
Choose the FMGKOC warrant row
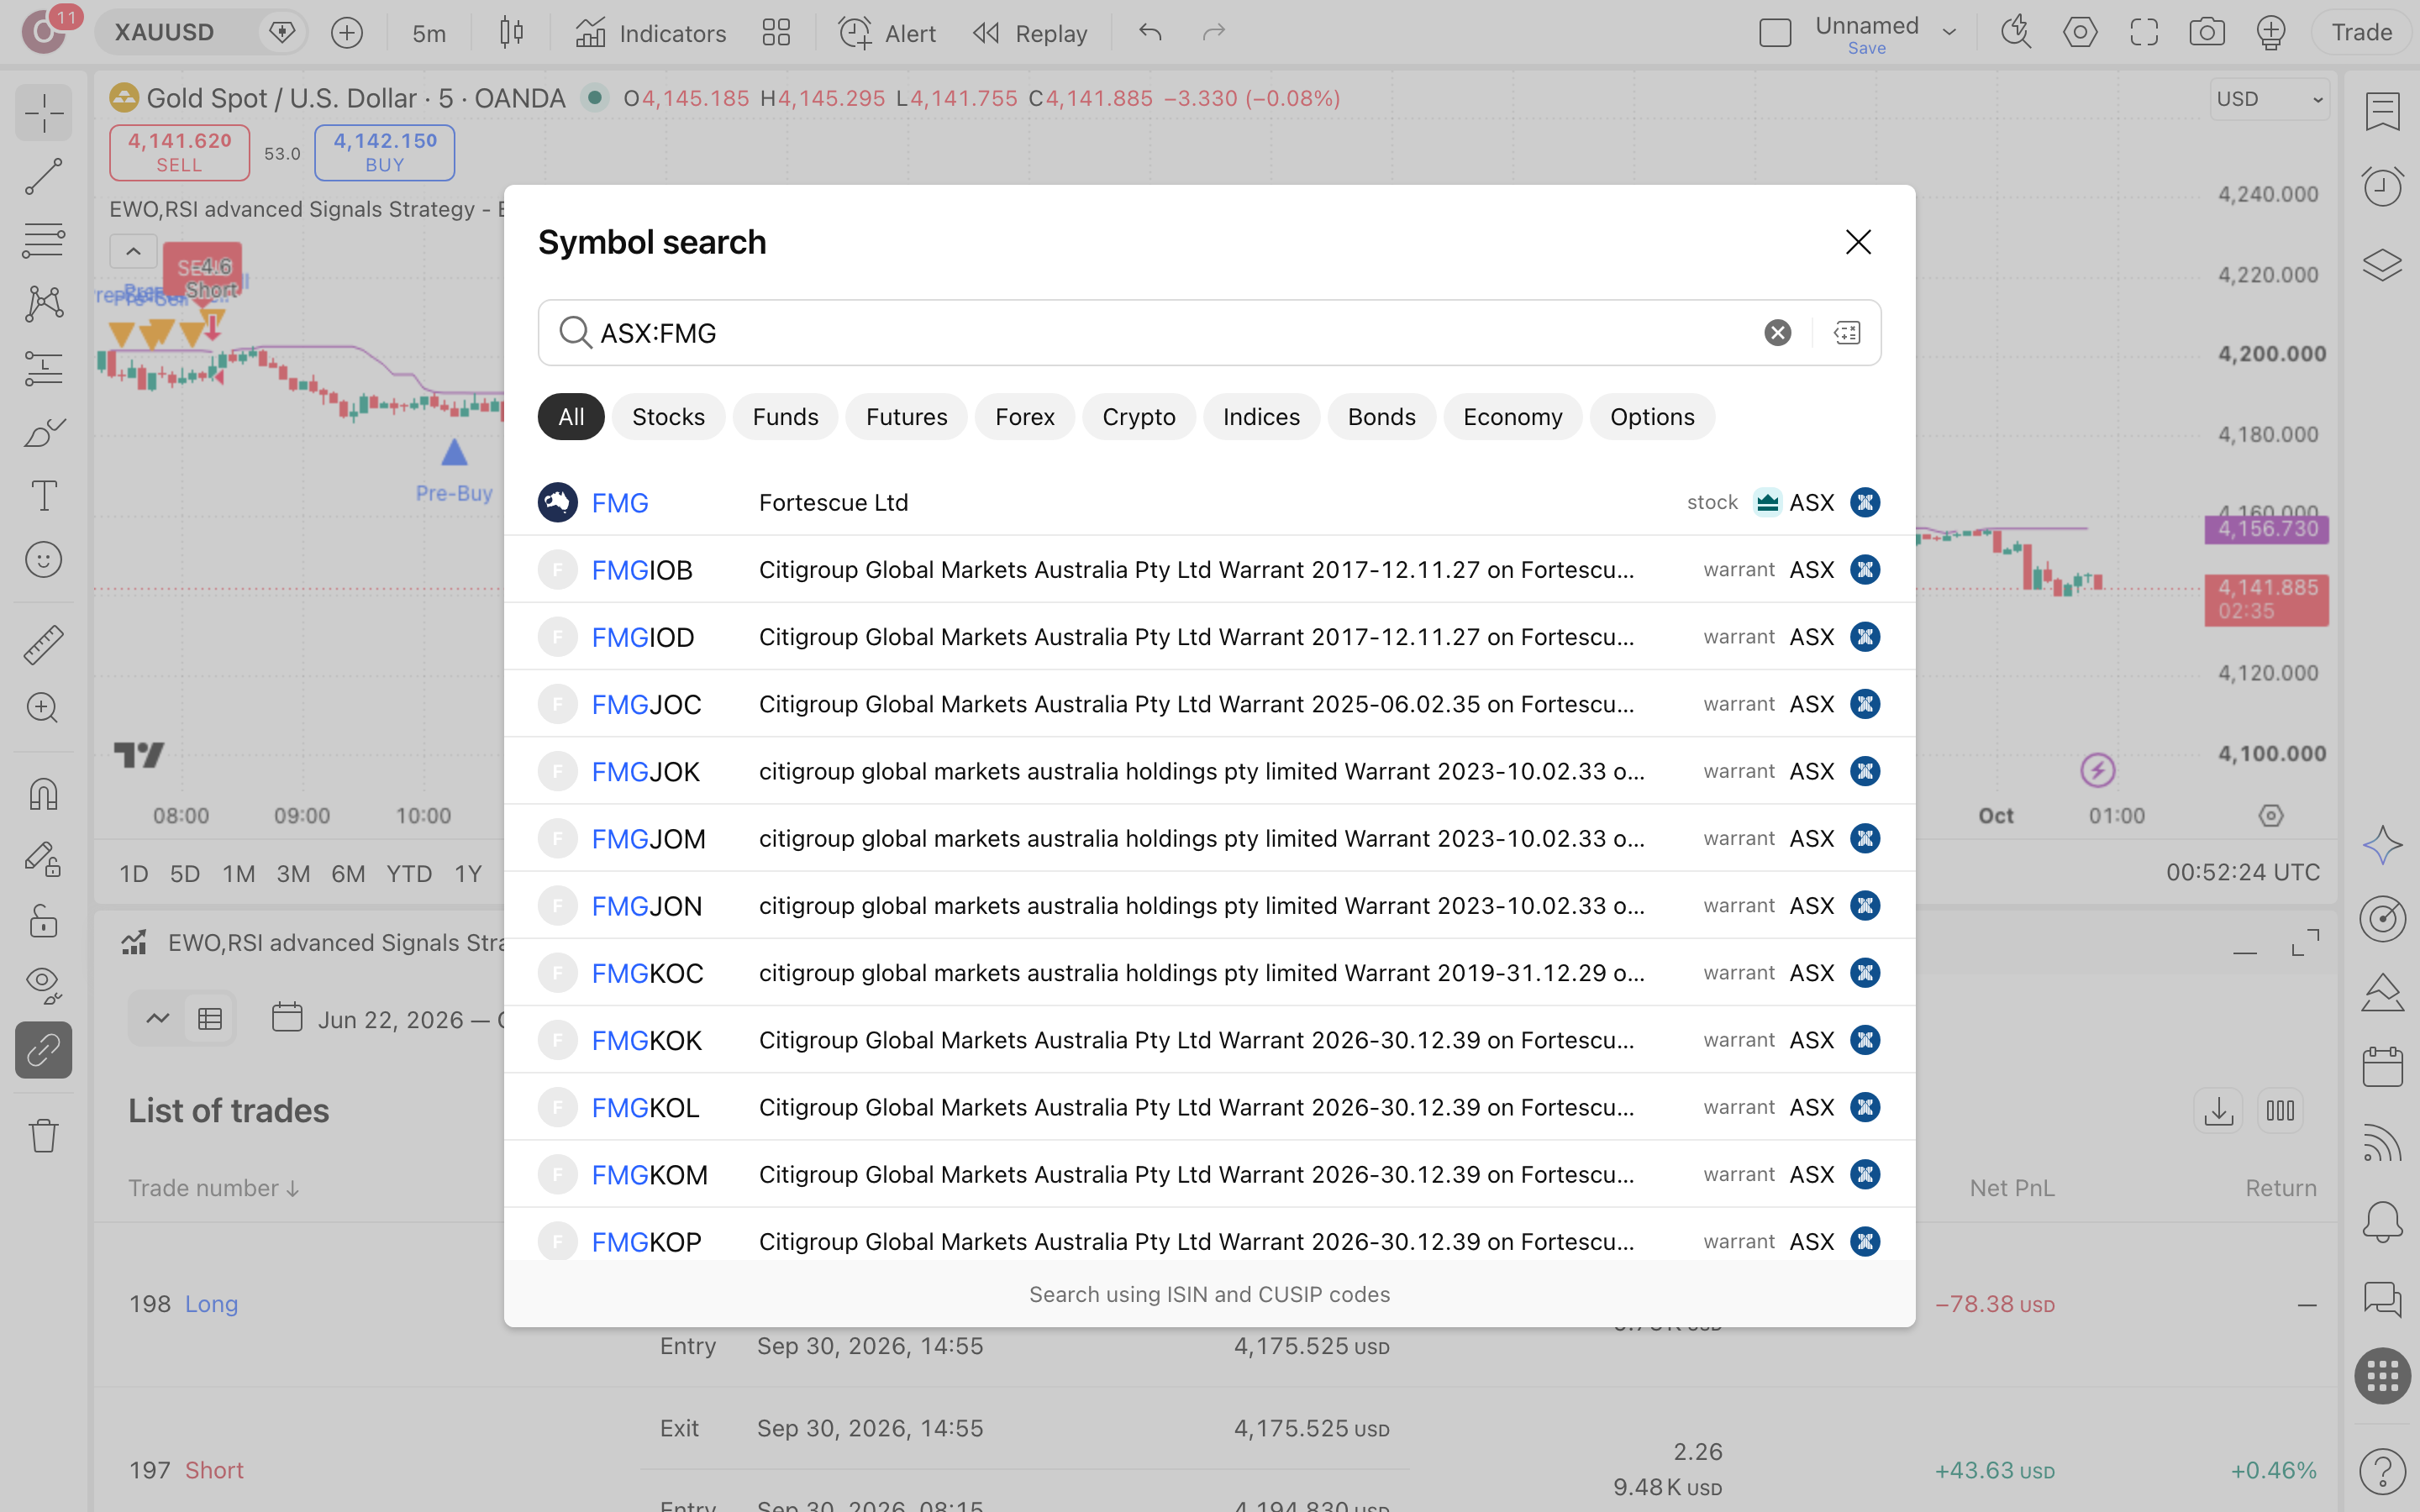1209,973
